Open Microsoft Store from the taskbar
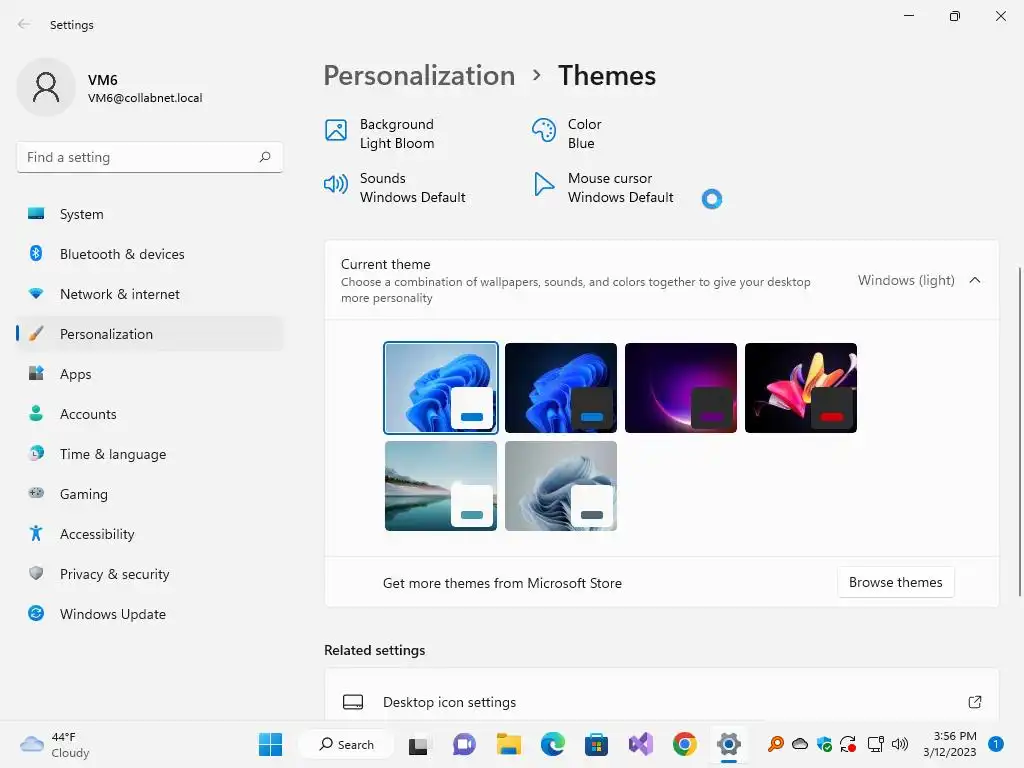Screen dimensions: 1024x768 point(596,744)
